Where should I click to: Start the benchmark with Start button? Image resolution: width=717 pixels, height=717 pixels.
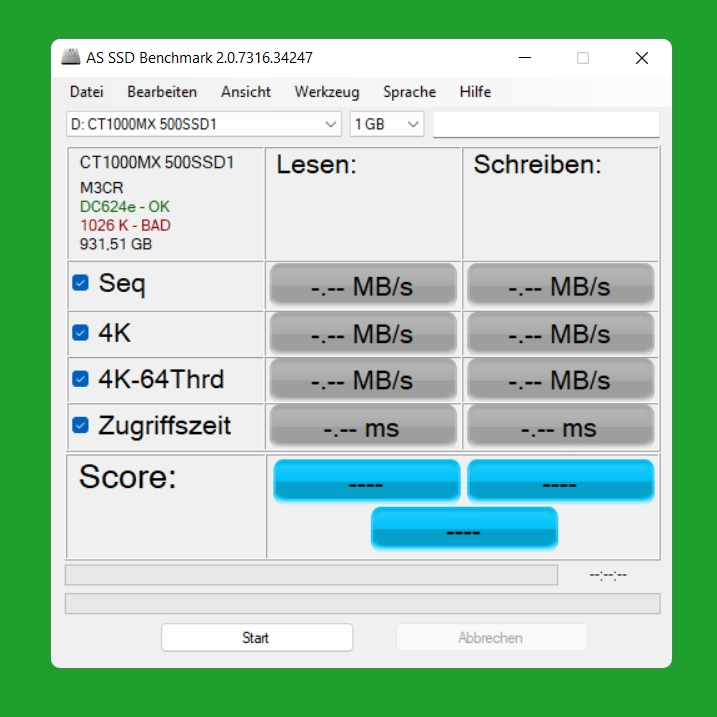point(257,637)
